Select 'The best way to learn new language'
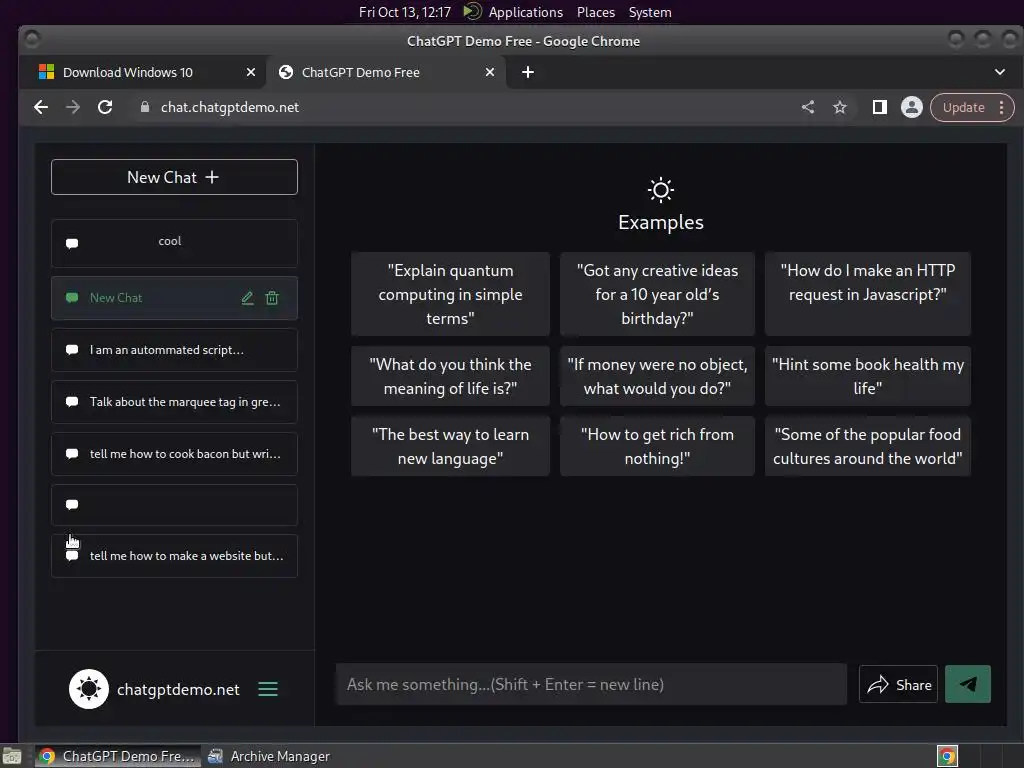The width and height of the screenshot is (1024, 768). click(x=450, y=446)
